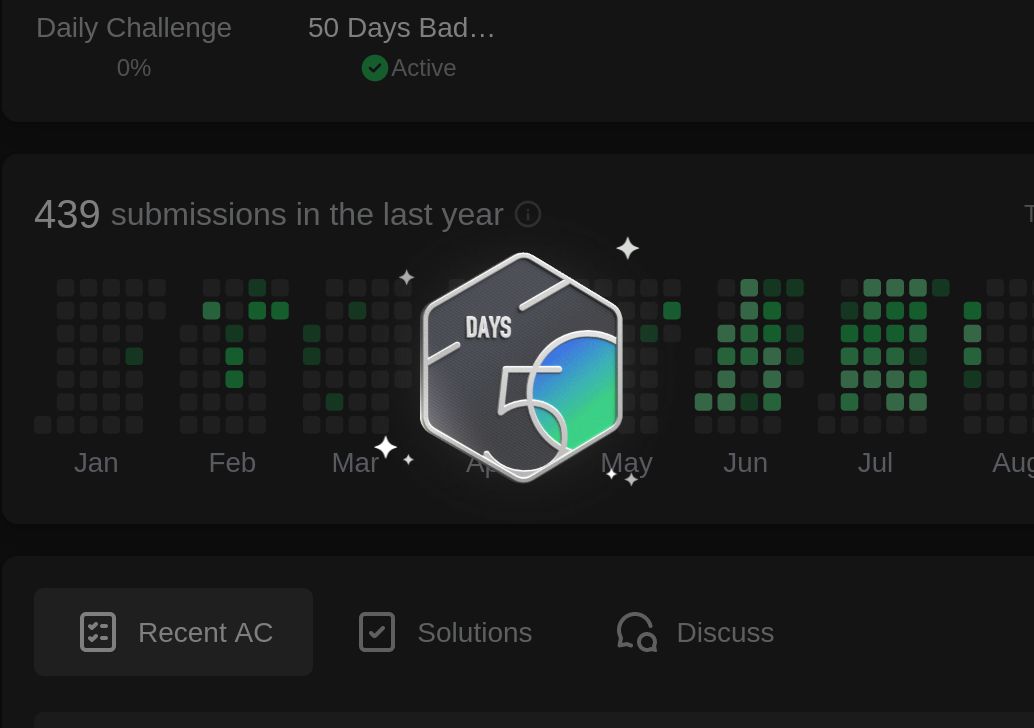Click the Solutions checkbox icon
Screen dimensions: 1034x728
click(x=377, y=632)
